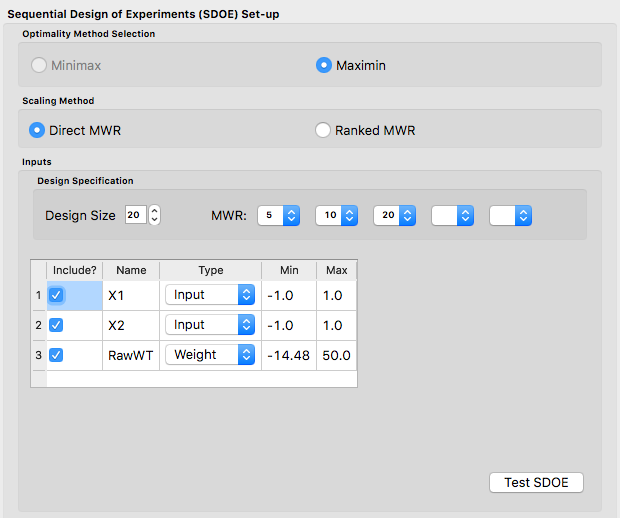
Task: Open the first MWR dropdown showing 5
Action: [278, 215]
